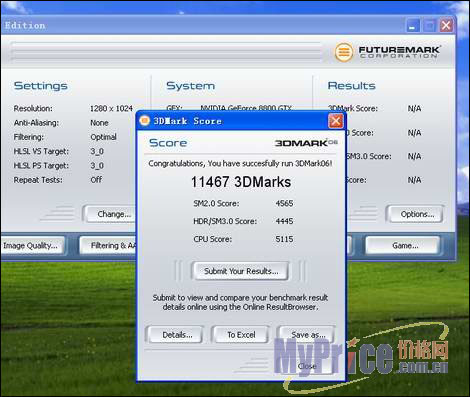Click Save as in score dialog
The width and height of the screenshot is (470, 397).
pos(307,334)
